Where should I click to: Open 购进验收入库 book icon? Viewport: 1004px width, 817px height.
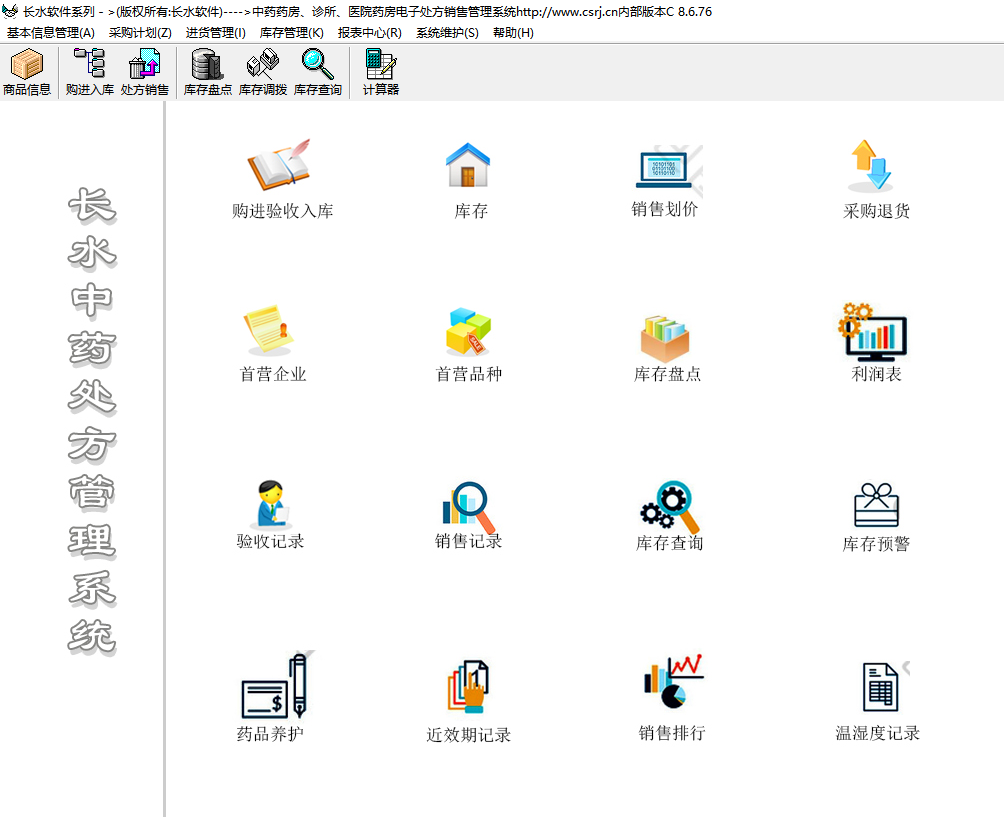279,165
